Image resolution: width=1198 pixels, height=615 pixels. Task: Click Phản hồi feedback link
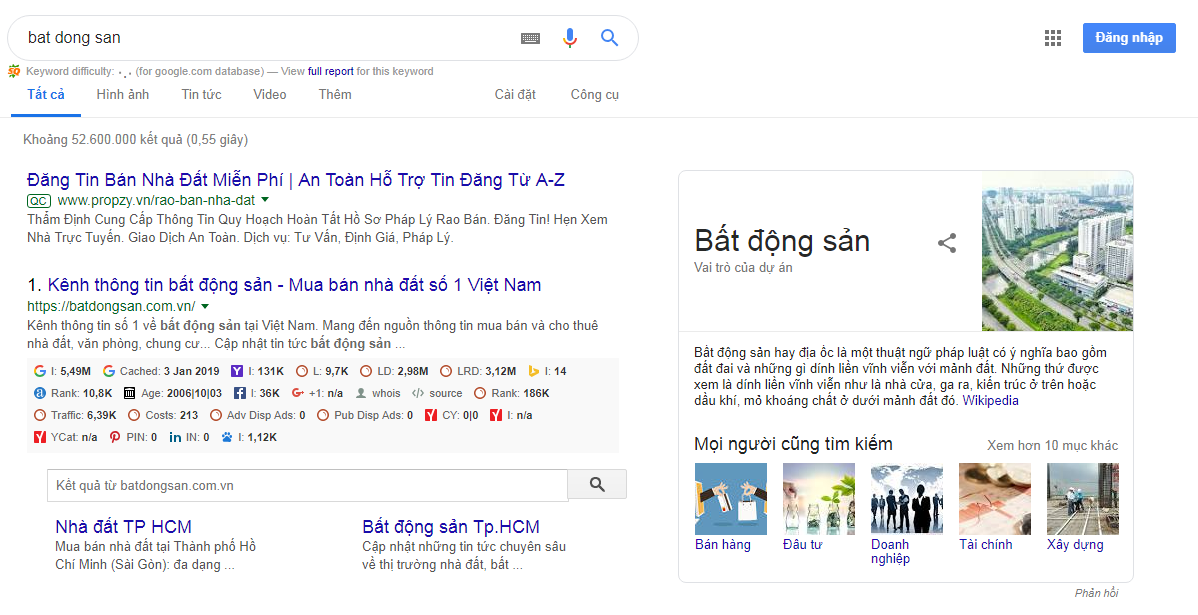(1096, 593)
